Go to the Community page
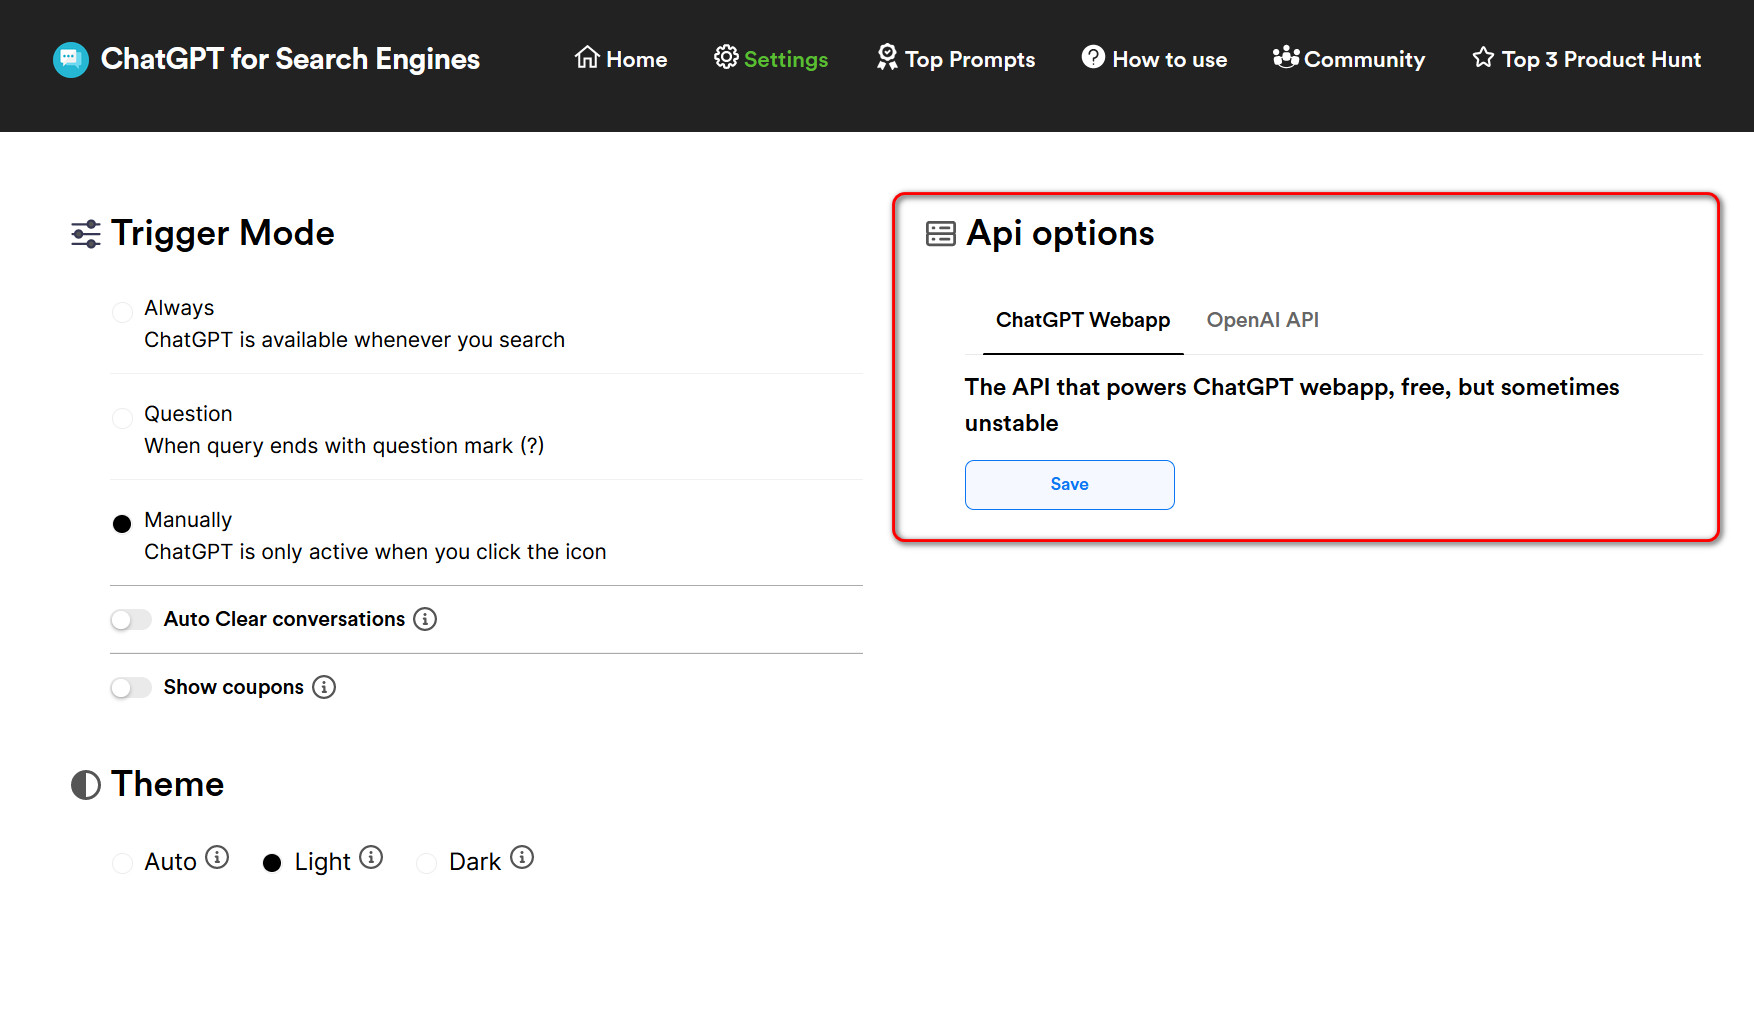 (x=1349, y=59)
